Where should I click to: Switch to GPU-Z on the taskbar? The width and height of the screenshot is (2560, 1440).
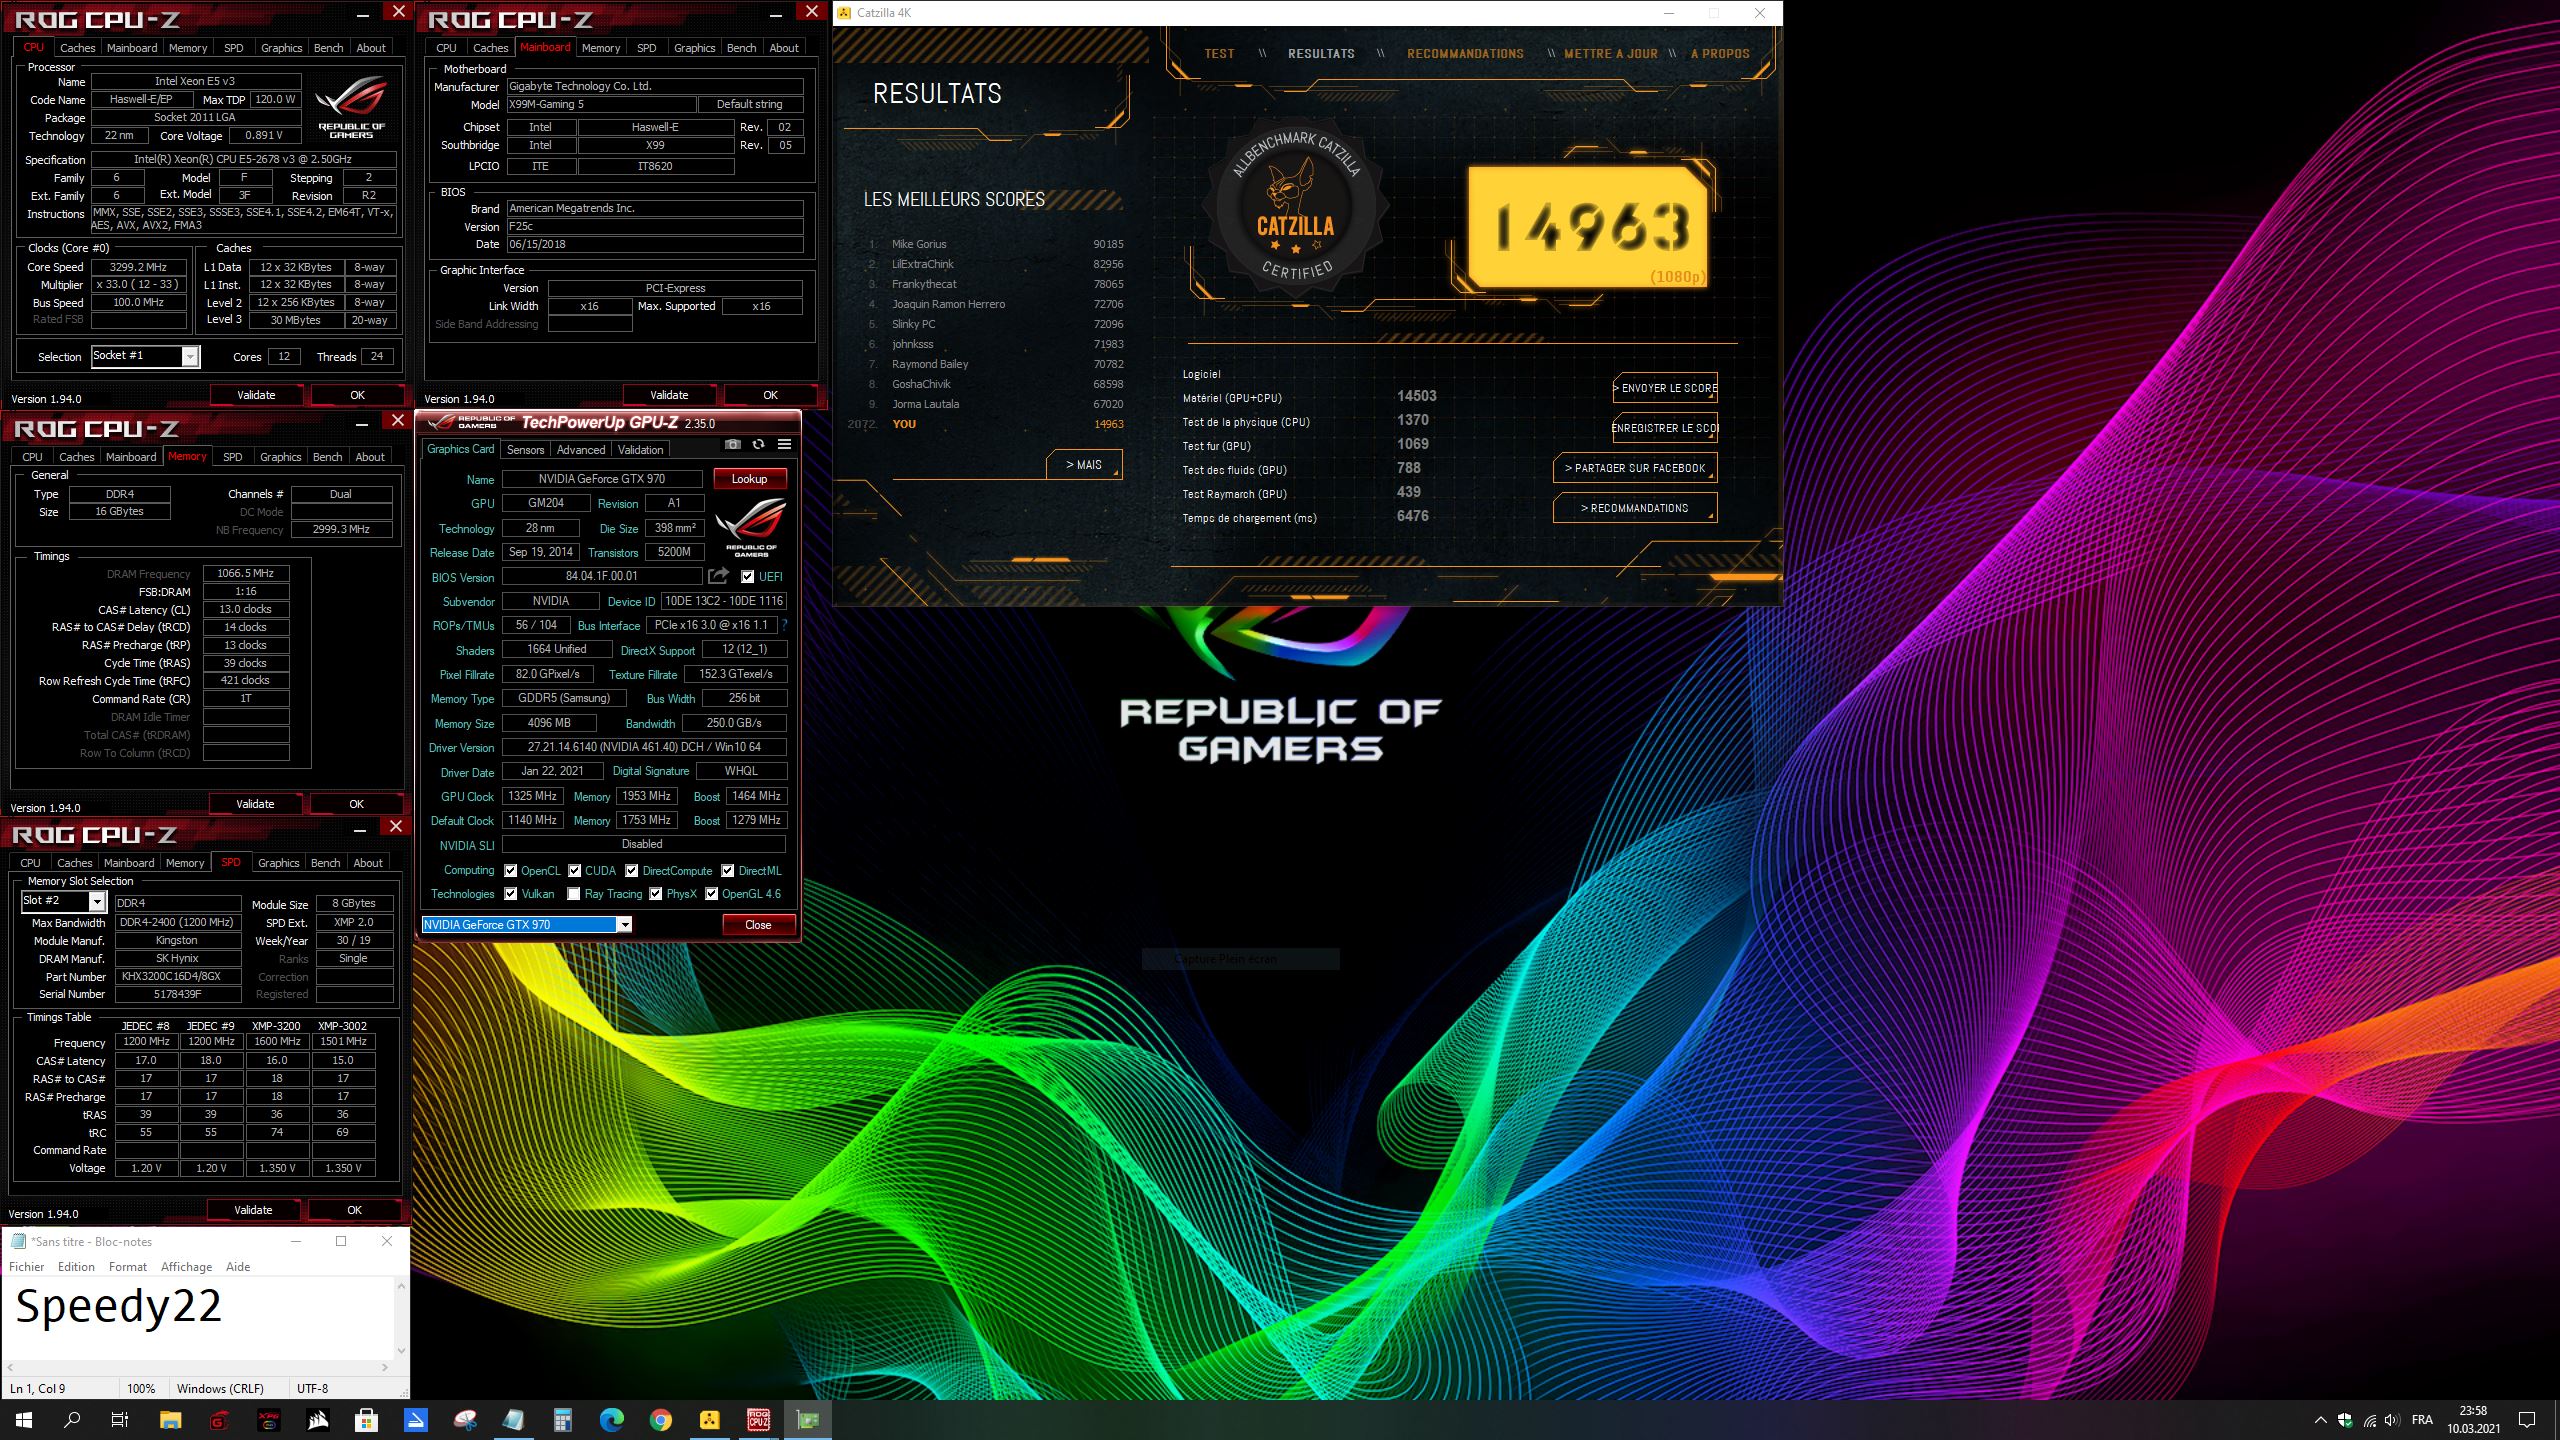click(x=807, y=1420)
